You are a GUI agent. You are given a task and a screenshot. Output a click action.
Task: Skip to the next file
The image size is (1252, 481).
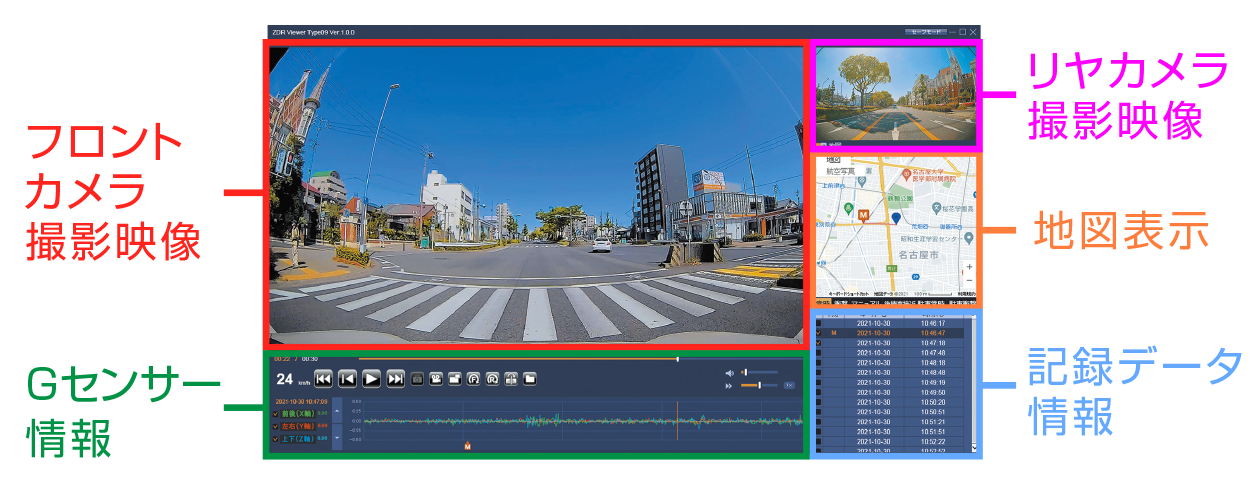(x=396, y=379)
